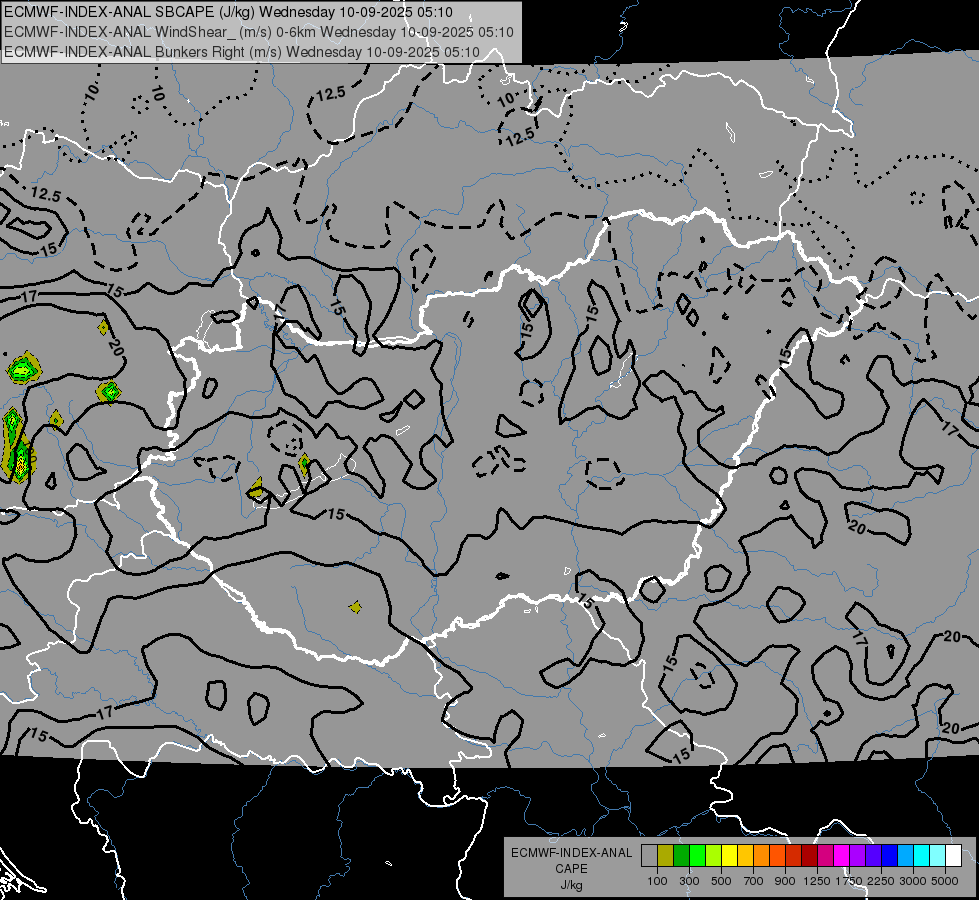
Task: Click the CAPE label in the legend
Action: pyautogui.click(x=571, y=869)
